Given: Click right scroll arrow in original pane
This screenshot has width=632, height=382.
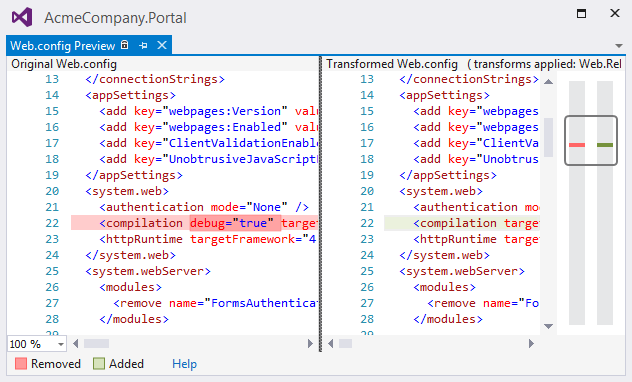Looking at the screenshot, I should pyautogui.click(x=310, y=344).
